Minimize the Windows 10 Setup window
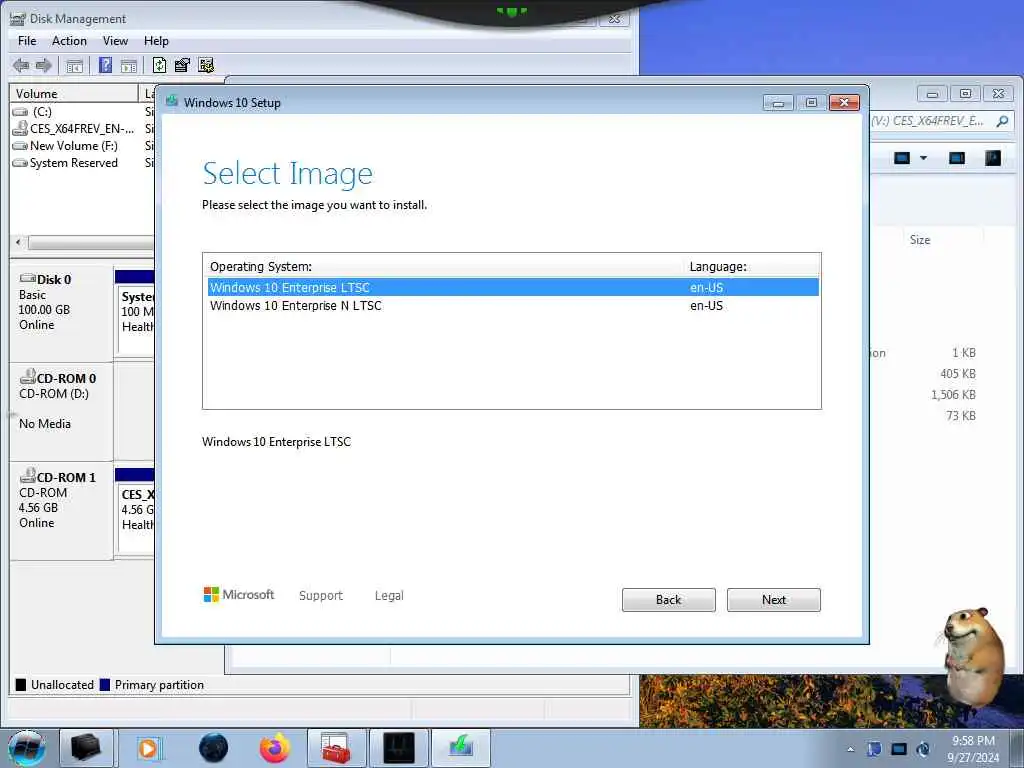The image size is (1024, 768). coord(778,103)
